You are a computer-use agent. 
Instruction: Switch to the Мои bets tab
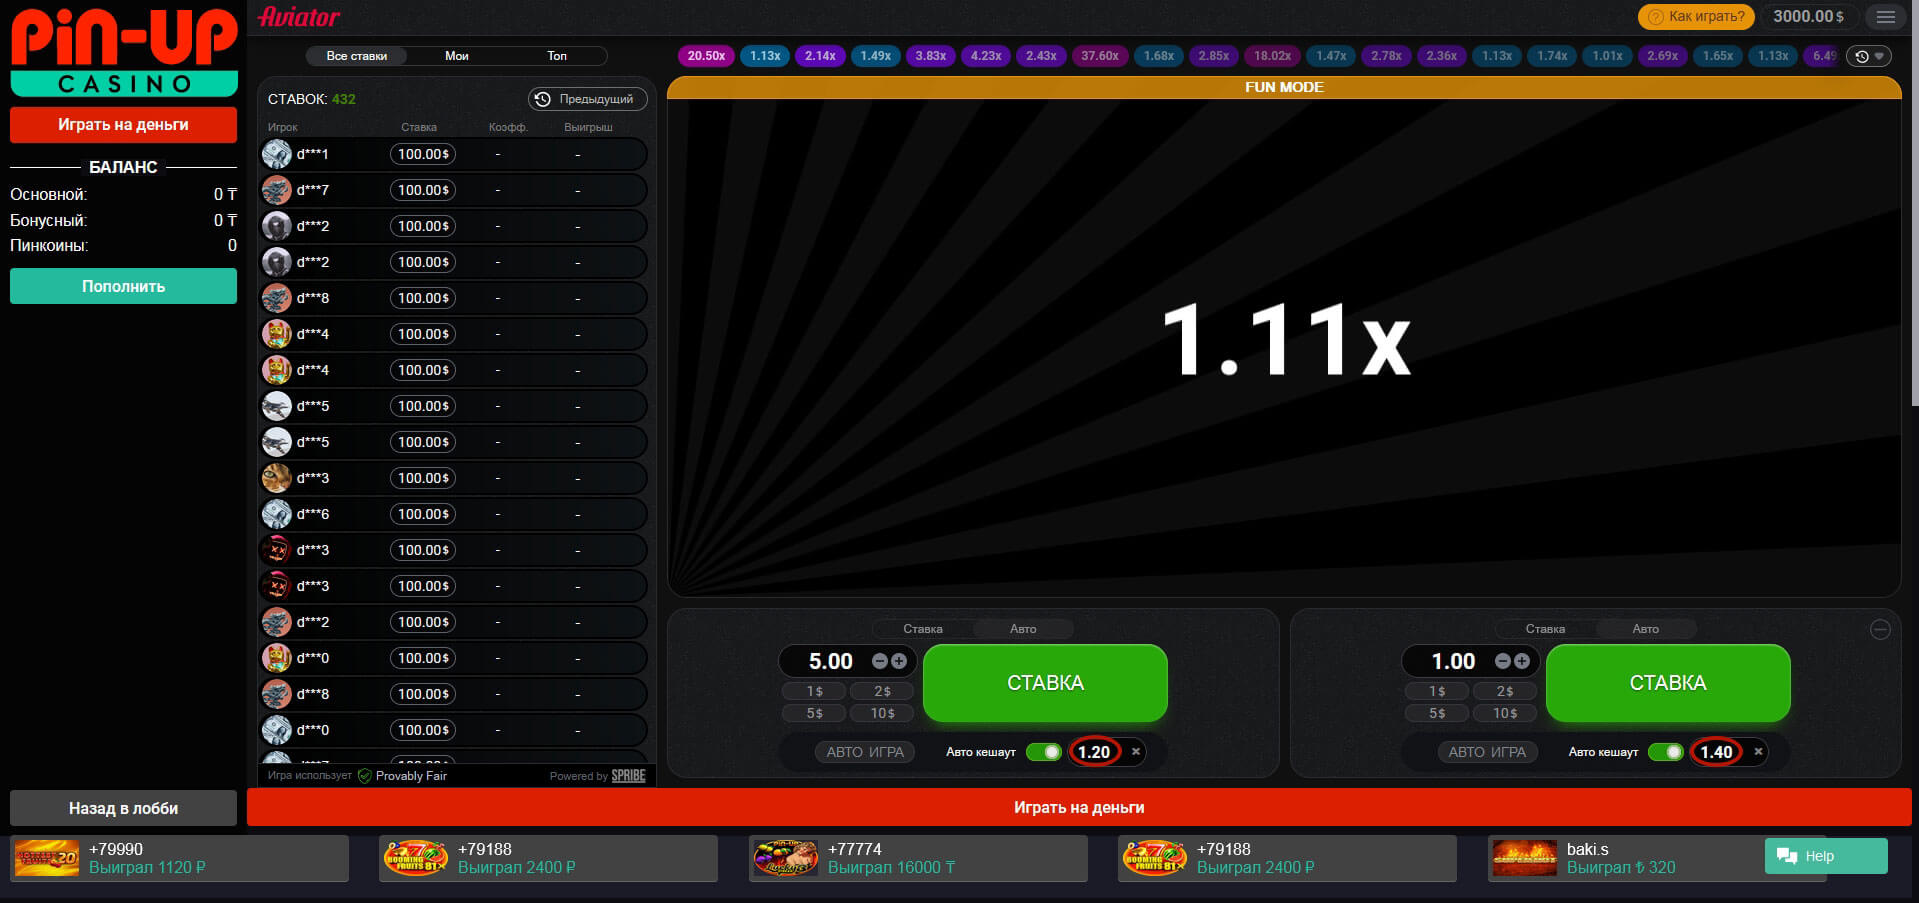457,56
